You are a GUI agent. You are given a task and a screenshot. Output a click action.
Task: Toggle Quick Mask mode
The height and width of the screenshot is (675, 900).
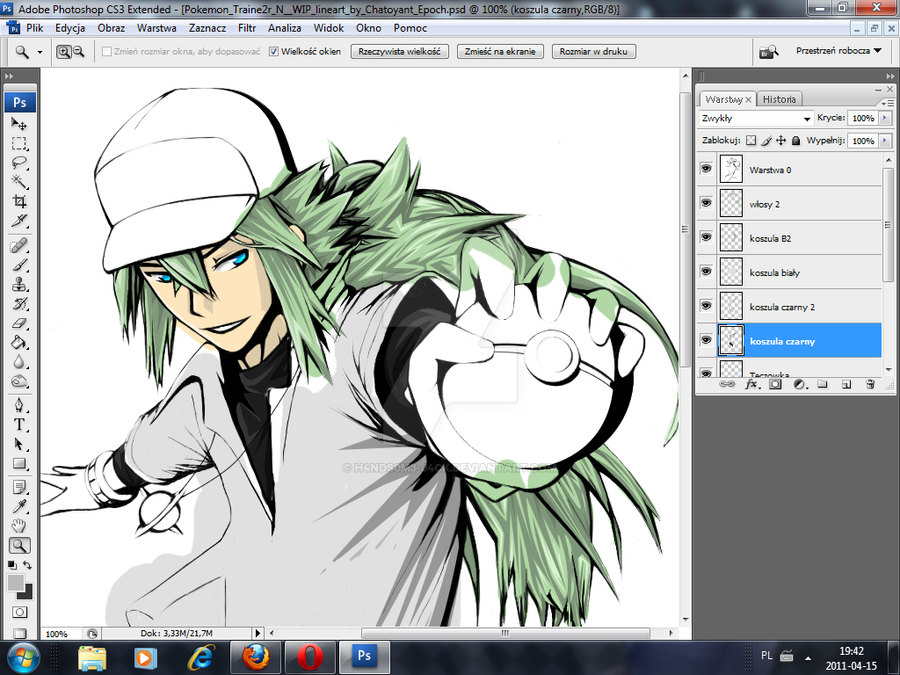[x=19, y=612]
